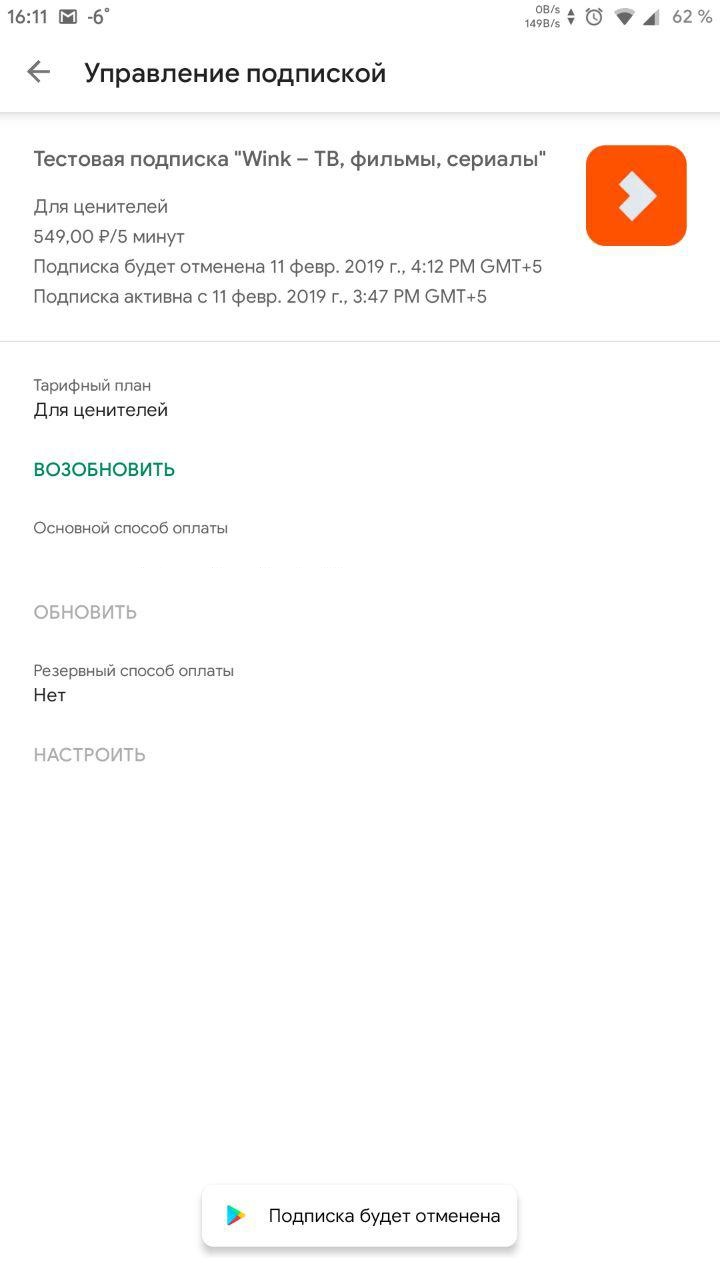720x1280 pixels.
Task: Tap the Управление подпиской header title
Action: pyautogui.click(x=235, y=73)
